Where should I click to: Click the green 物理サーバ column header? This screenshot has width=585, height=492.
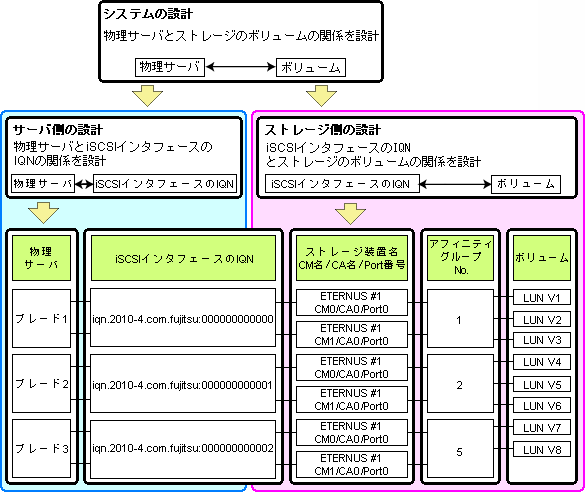(41, 258)
